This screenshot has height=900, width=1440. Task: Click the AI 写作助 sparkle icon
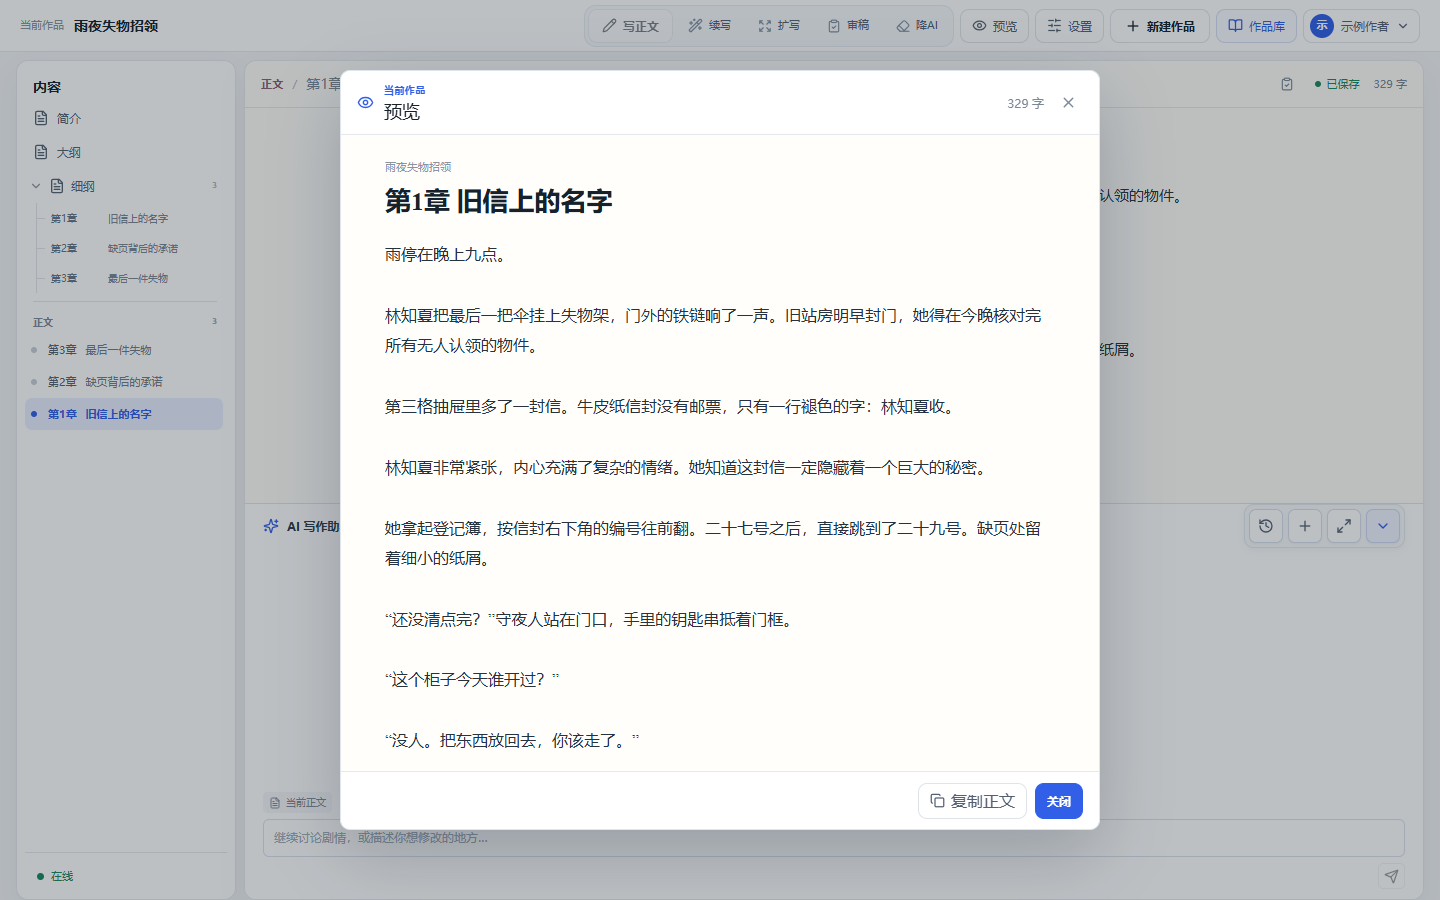pos(270,526)
